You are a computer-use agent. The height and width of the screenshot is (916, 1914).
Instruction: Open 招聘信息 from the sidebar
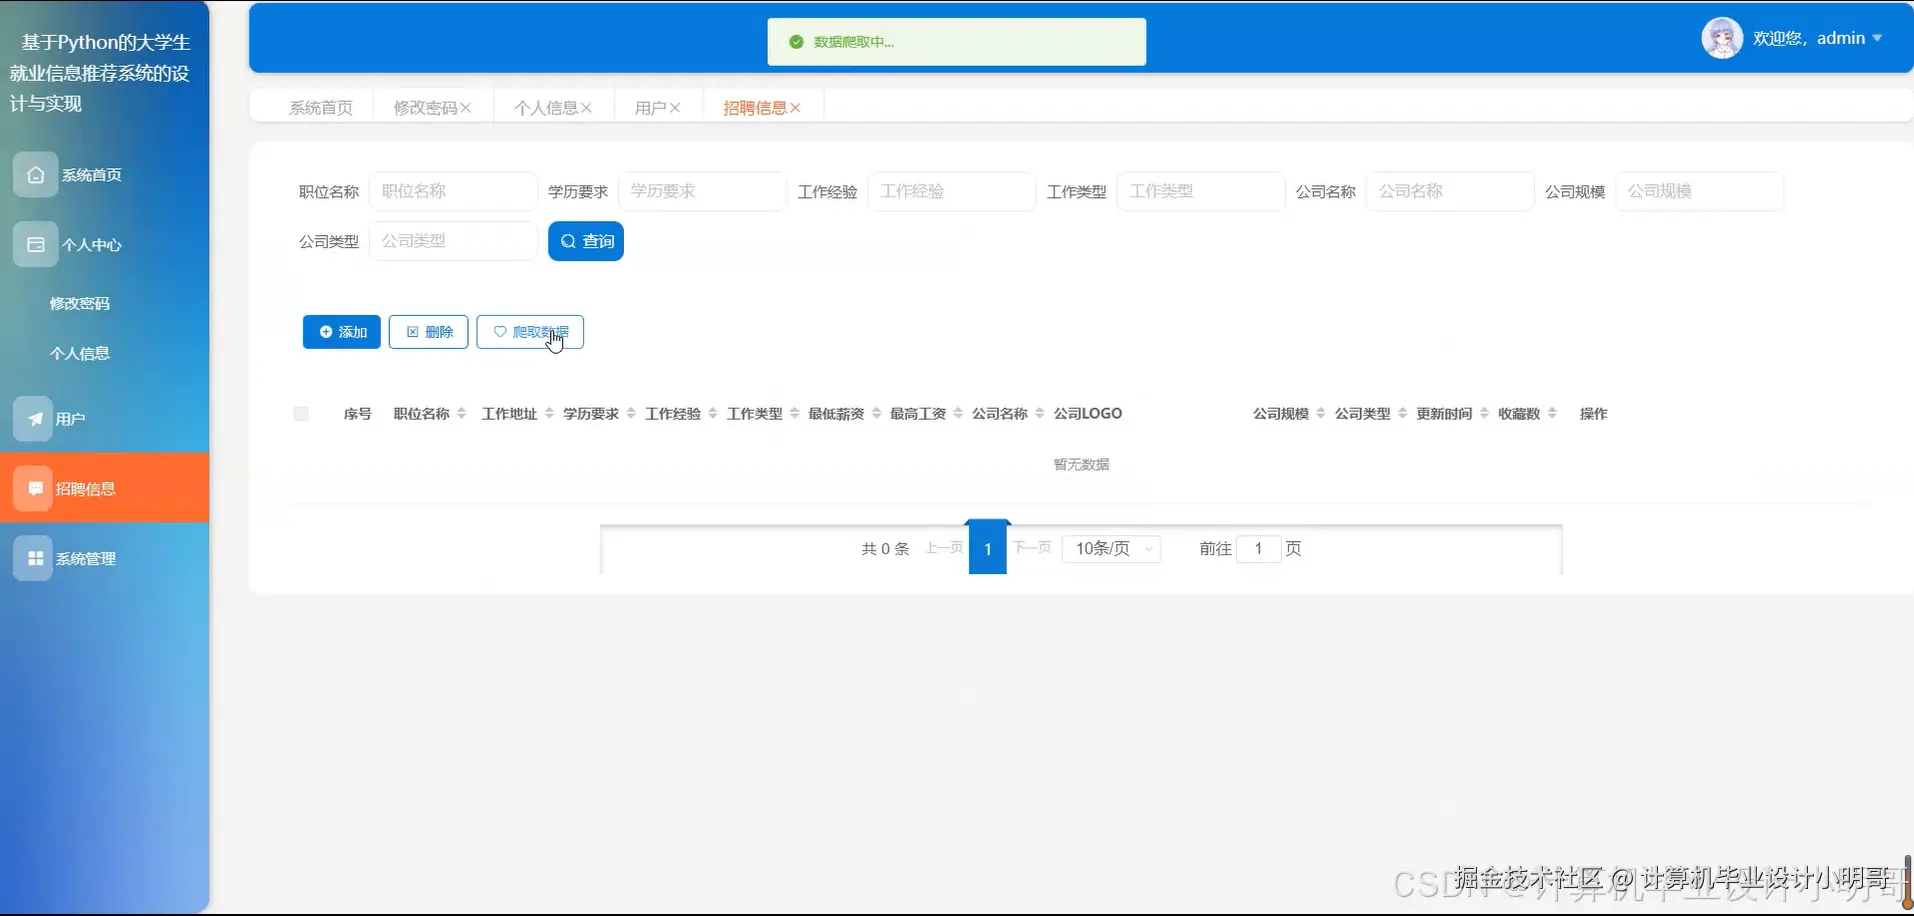85,488
